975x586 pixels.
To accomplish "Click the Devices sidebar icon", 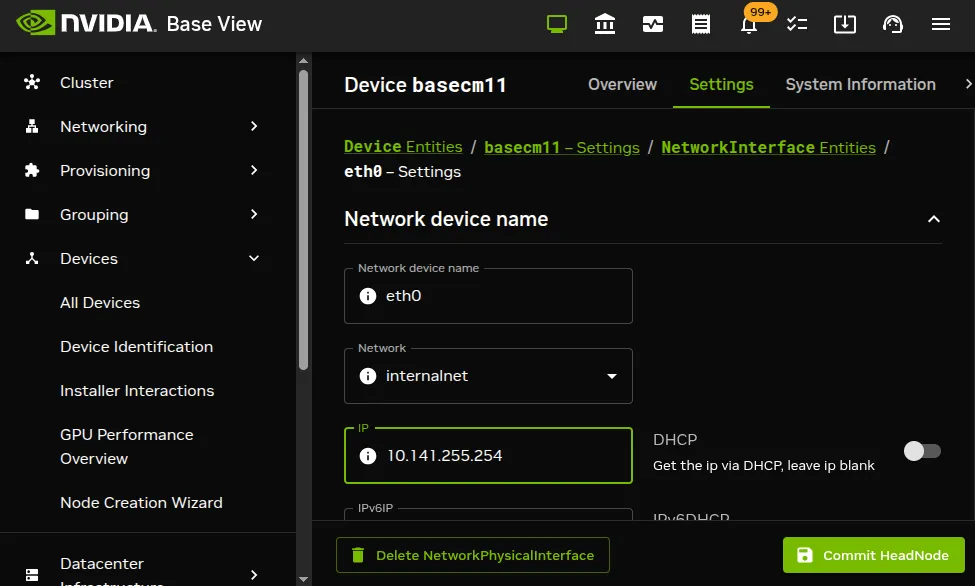I will pos(32,258).
